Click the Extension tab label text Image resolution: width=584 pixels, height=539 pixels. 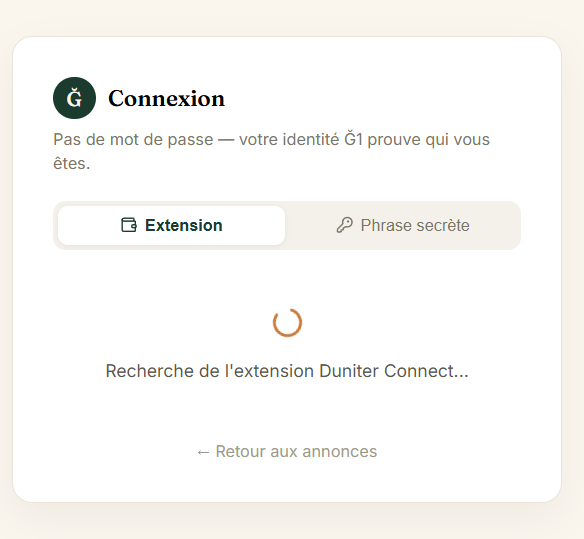[x=184, y=225]
